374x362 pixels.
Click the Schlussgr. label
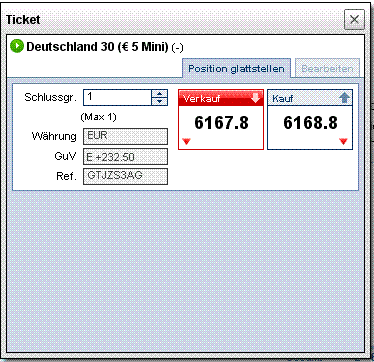pos(50,97)
